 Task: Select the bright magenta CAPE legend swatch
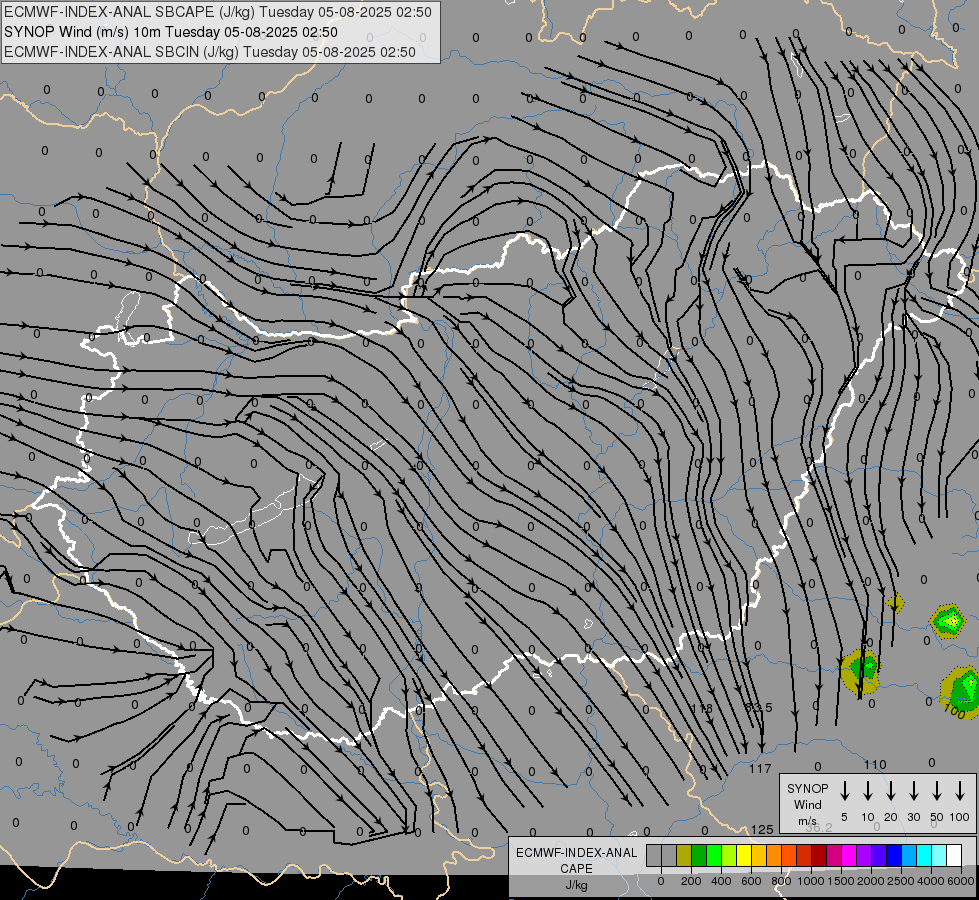(850, 855)
